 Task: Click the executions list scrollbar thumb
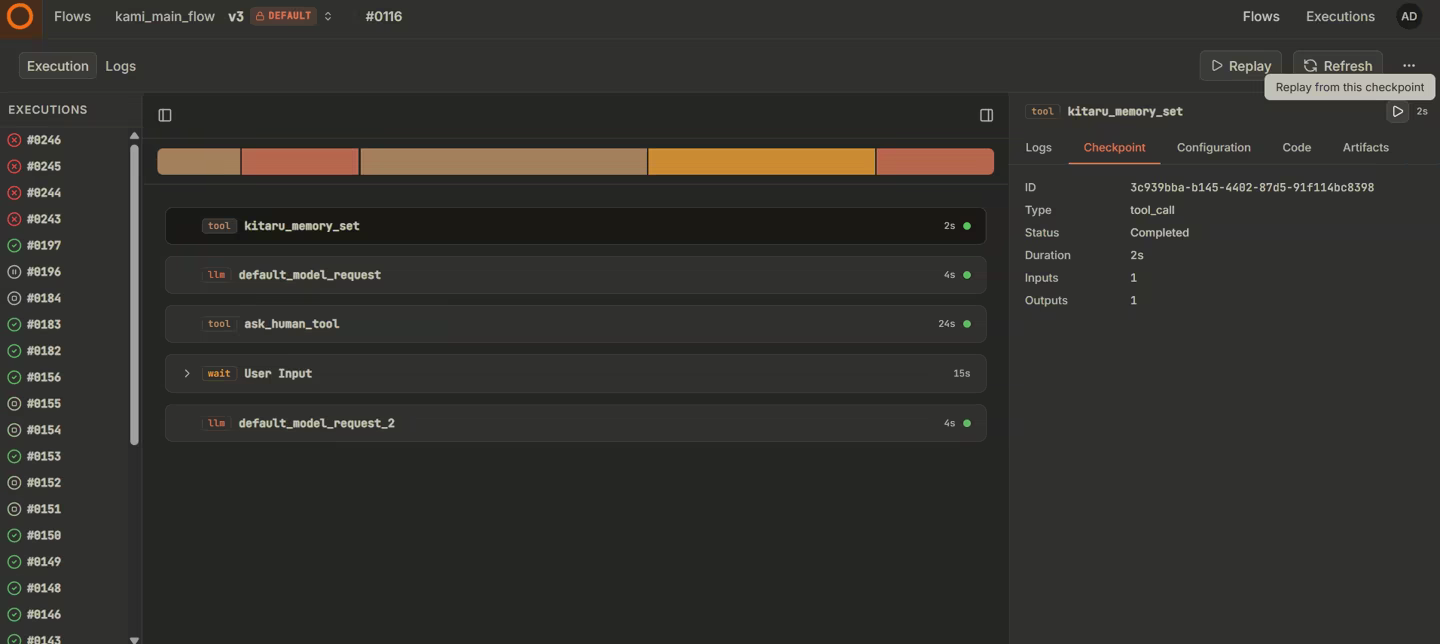click(134, 295)
